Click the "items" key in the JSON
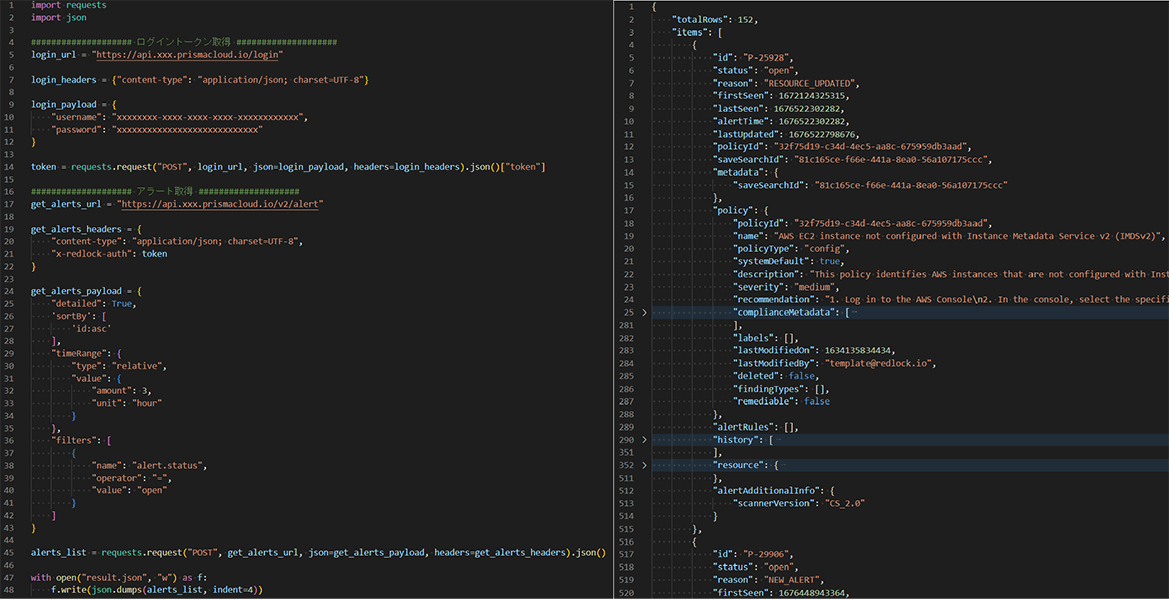Viewport: 1169px width, 600px height. [692, 33]
